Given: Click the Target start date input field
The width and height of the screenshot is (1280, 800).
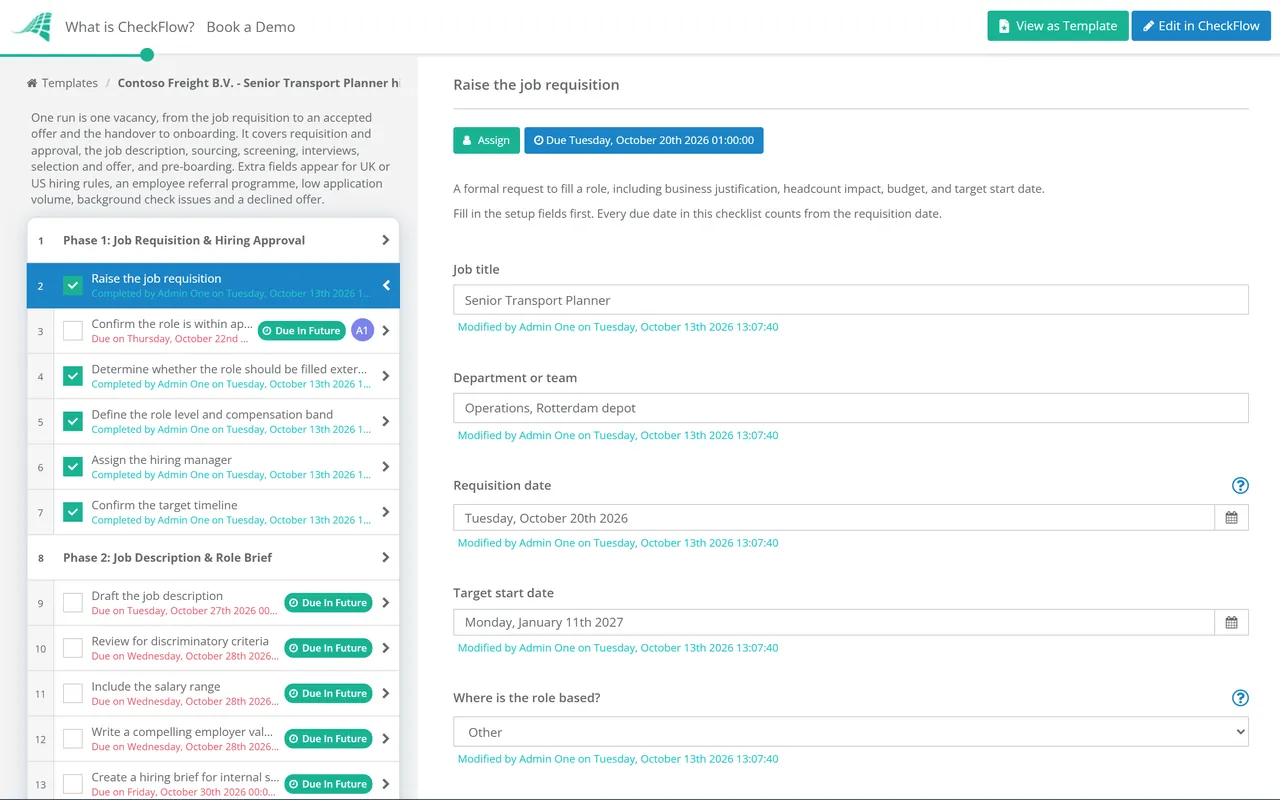Looking at the screenshot, I should pyautogui.click(x=834, y=622).
